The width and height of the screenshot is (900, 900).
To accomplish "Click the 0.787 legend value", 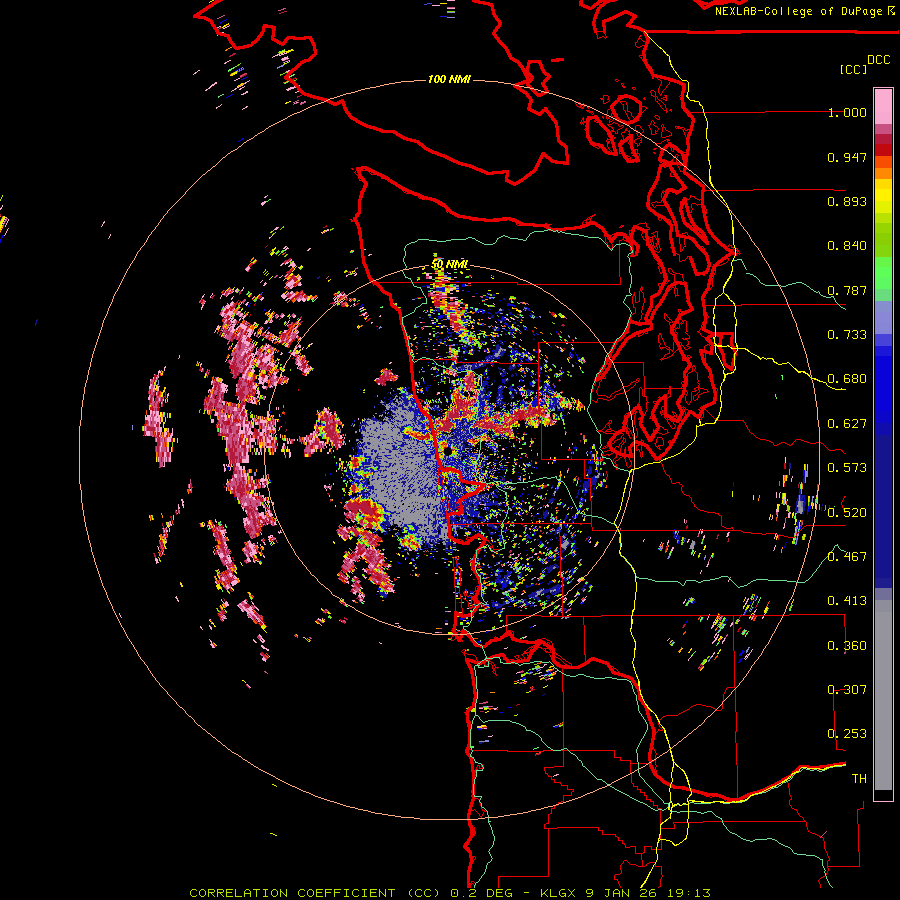I will pos(847,290).
